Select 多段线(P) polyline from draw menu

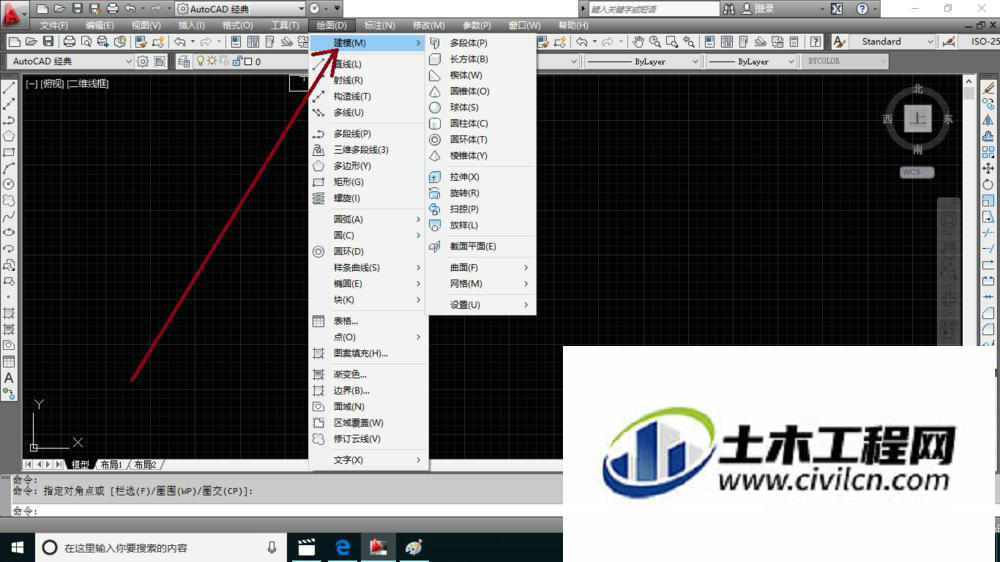click(x=368, y=134)
